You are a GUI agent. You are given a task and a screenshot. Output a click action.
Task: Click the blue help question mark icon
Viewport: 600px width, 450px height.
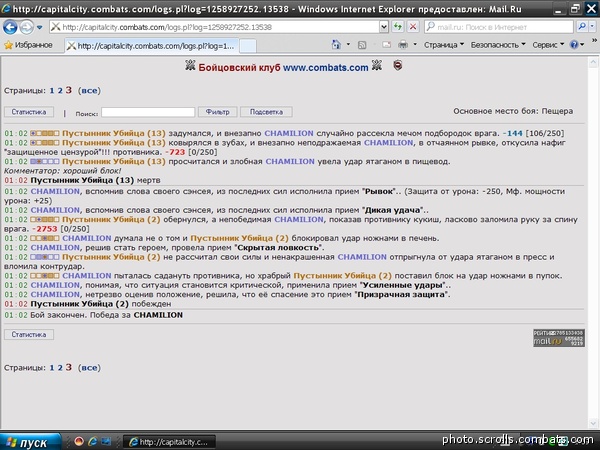click(574, 45)
